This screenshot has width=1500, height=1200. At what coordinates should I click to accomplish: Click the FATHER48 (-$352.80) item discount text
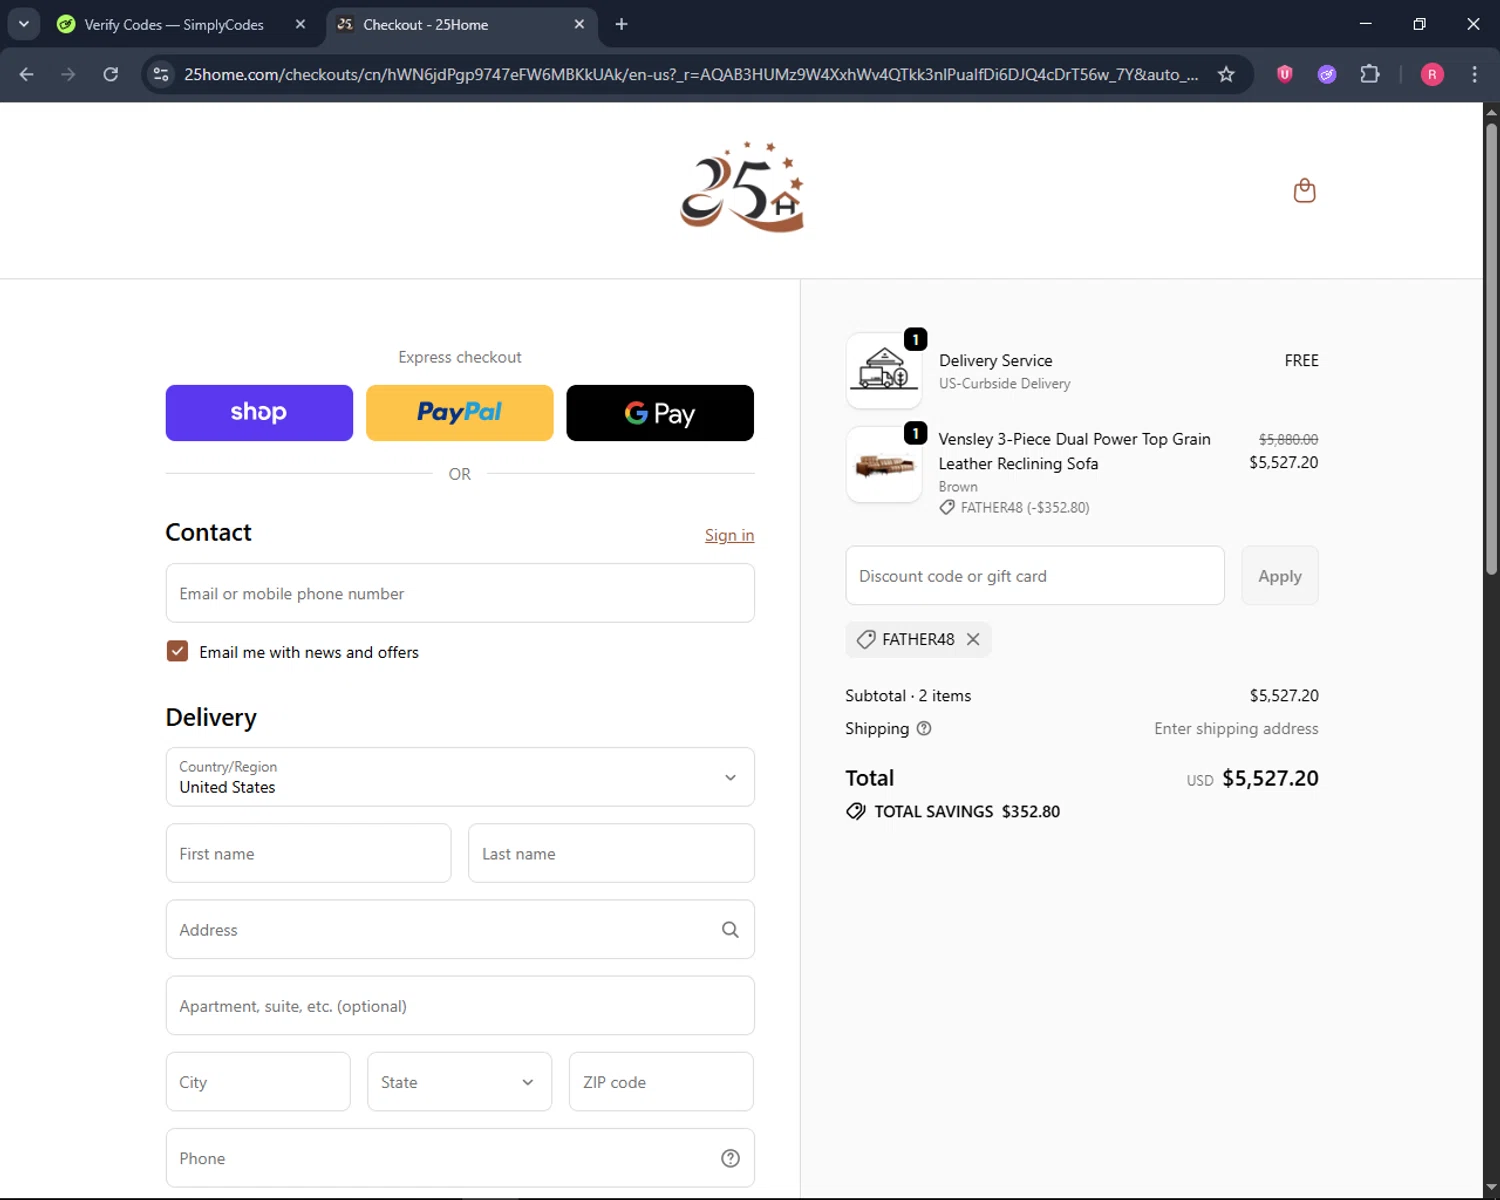(x=1025, y=508)
